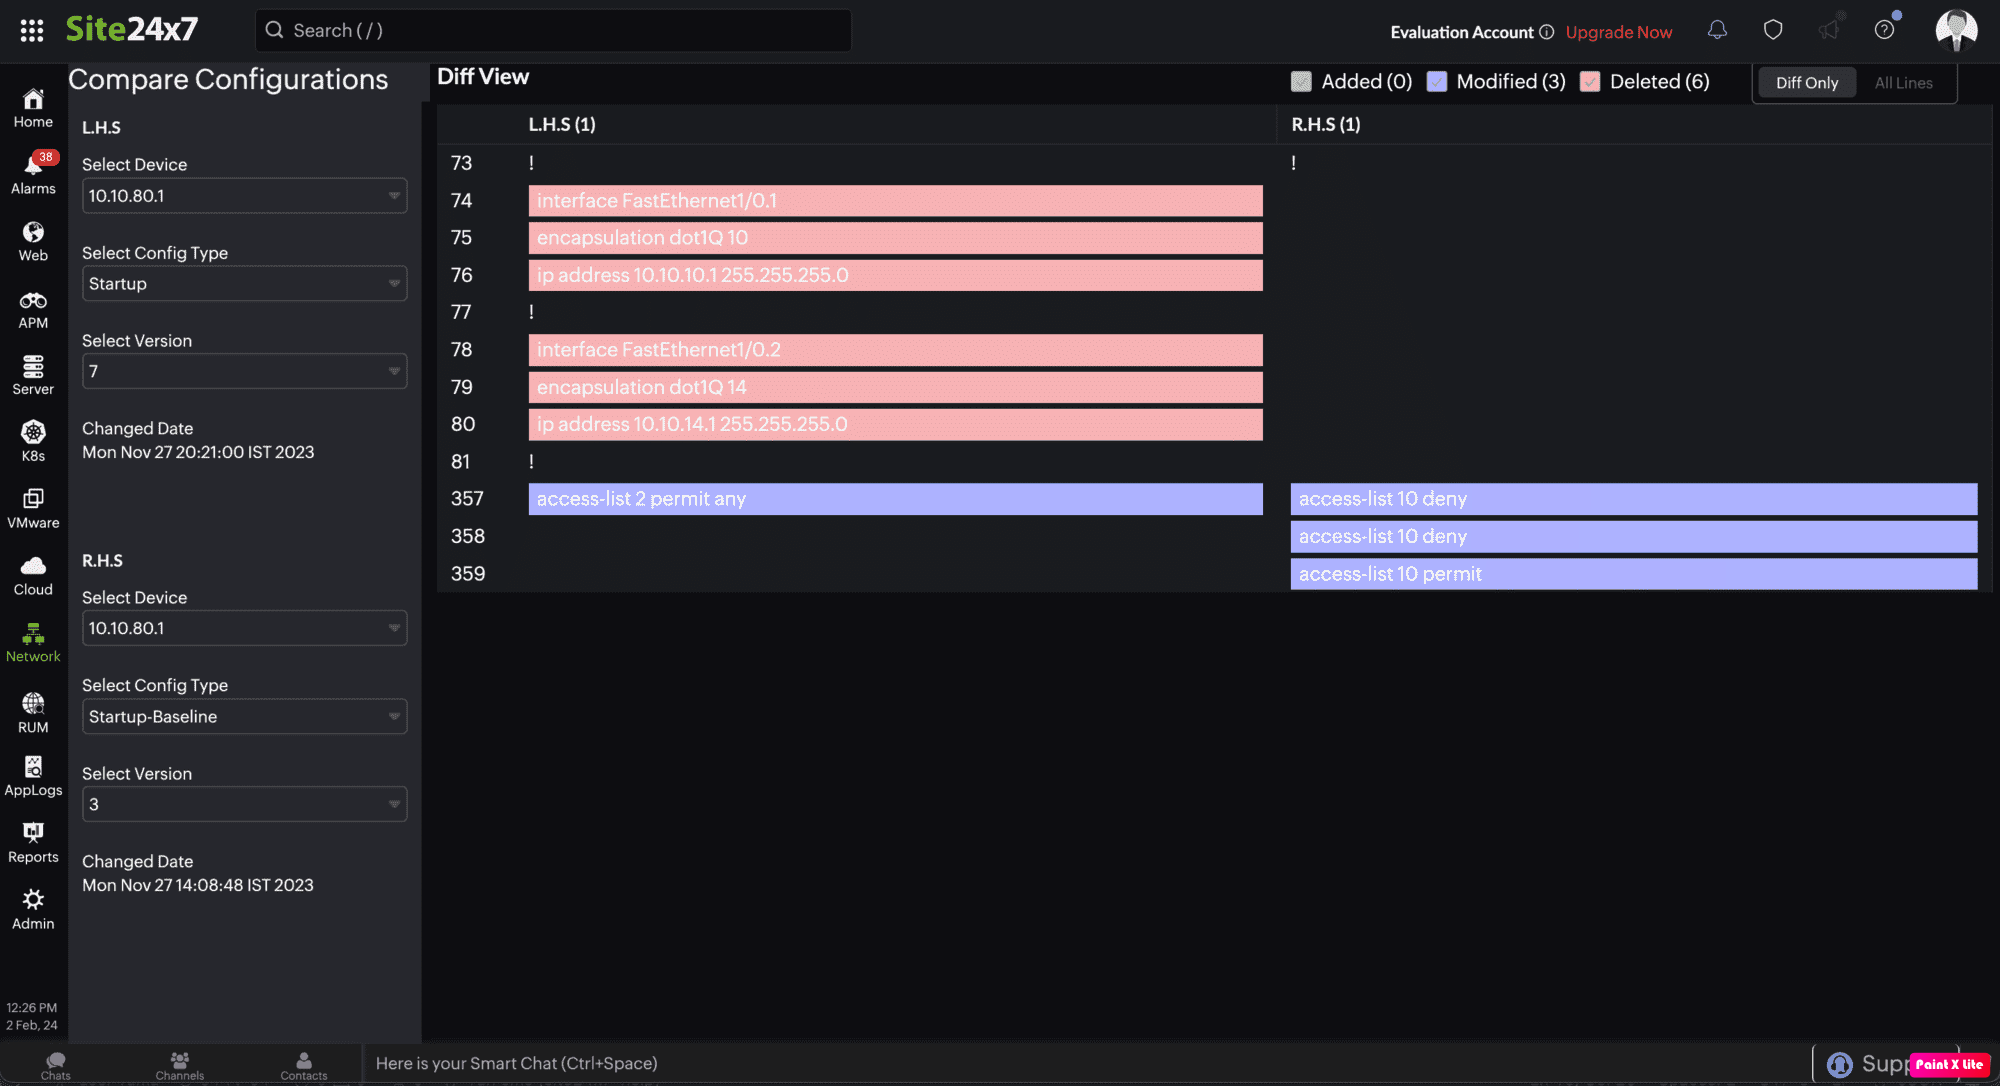Open the Channels chat button

[180, 1065]
